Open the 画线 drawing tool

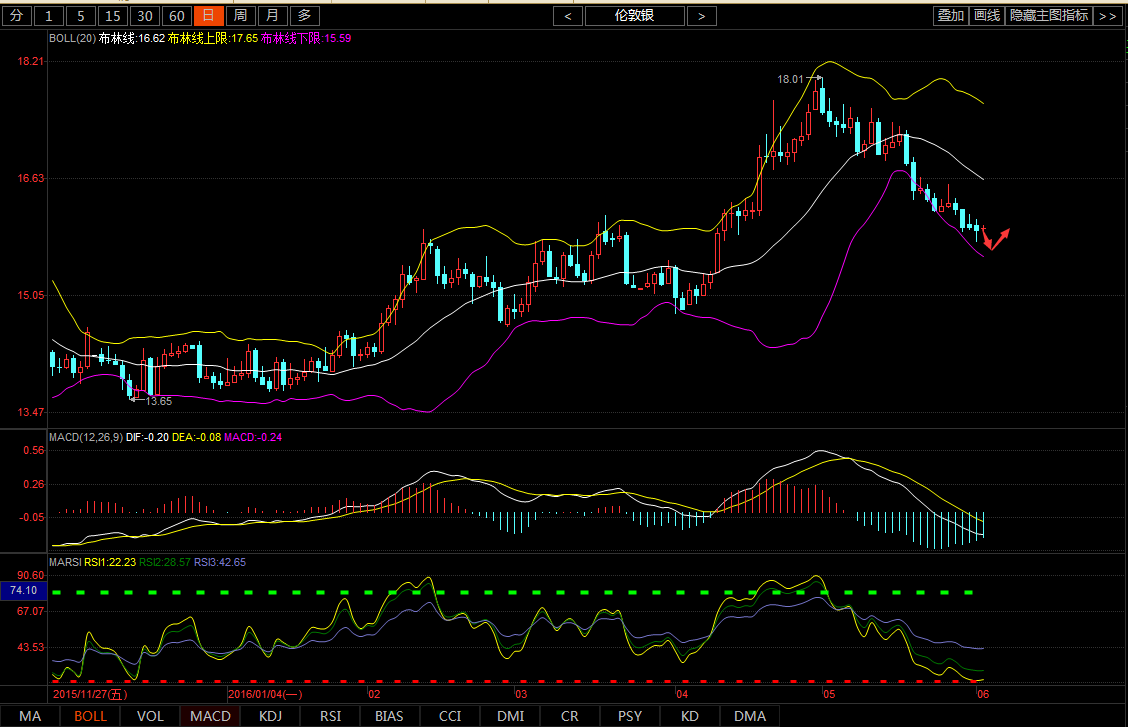pyautogui.click(x=987, y=16)
